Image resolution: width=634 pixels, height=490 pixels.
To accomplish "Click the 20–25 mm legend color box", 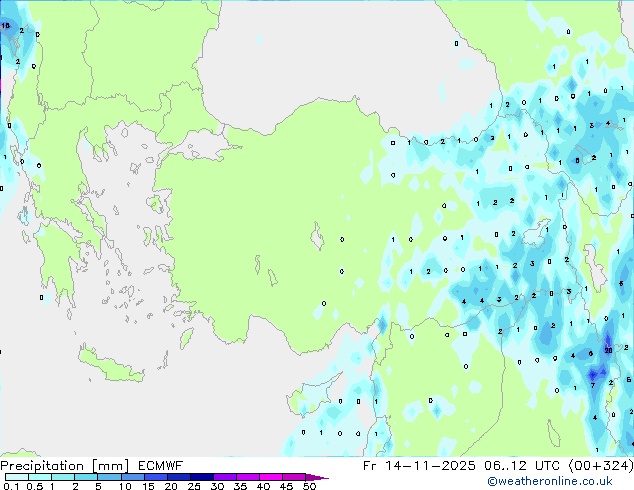I will [x=178, y=477].
